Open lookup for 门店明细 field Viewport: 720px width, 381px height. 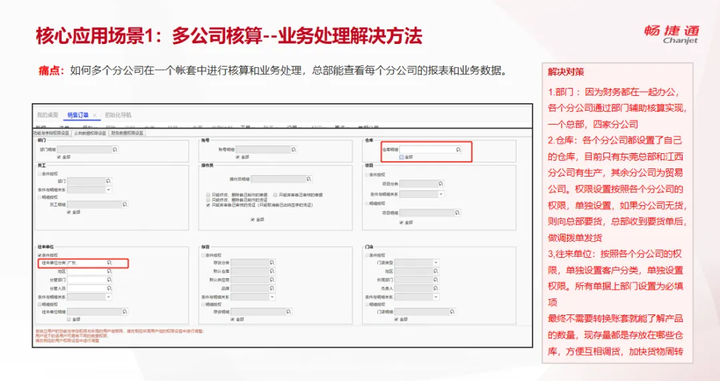click(452, 312)
